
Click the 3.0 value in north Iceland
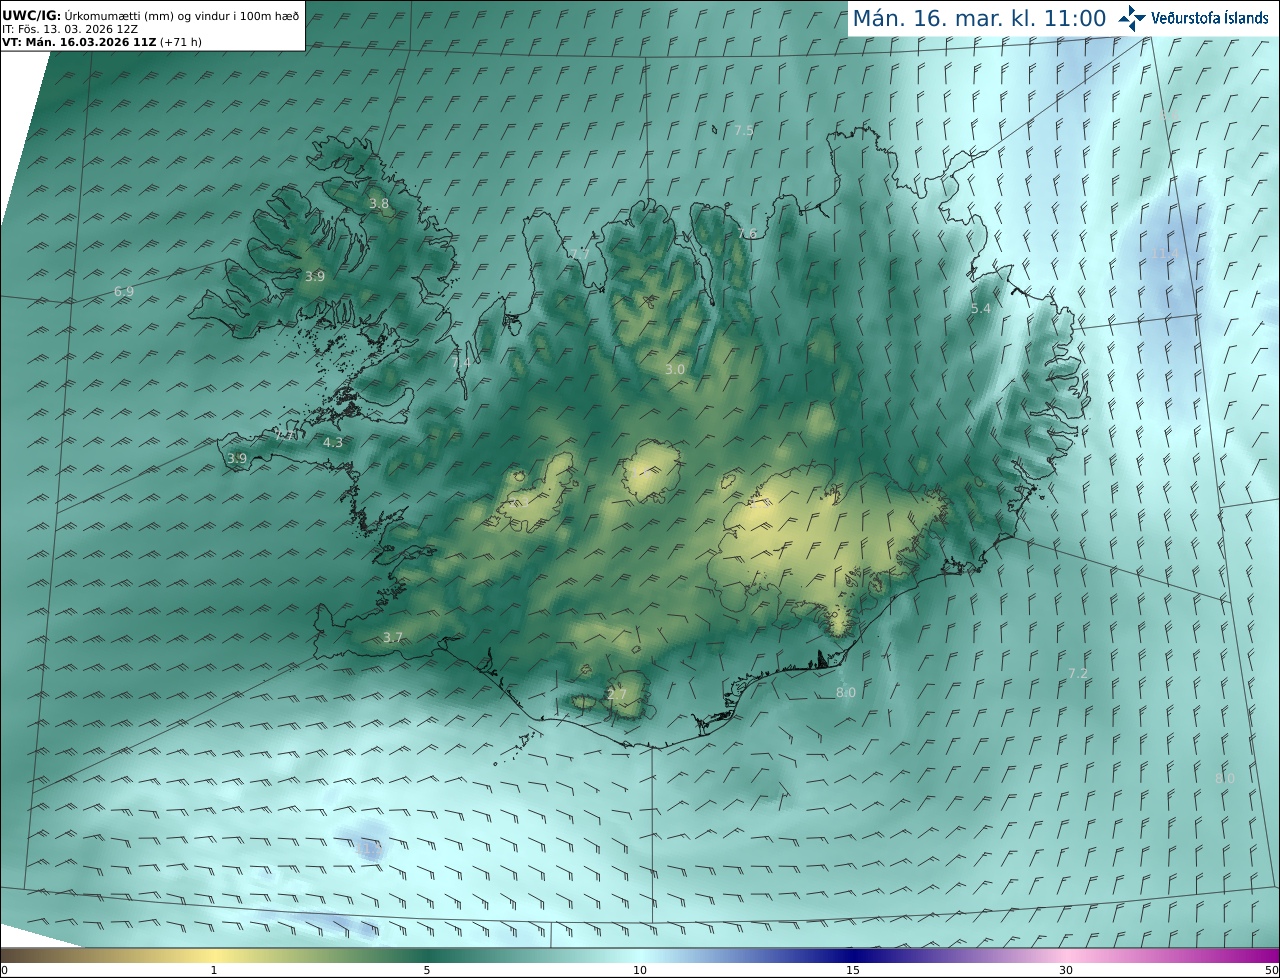click(675, 370)
